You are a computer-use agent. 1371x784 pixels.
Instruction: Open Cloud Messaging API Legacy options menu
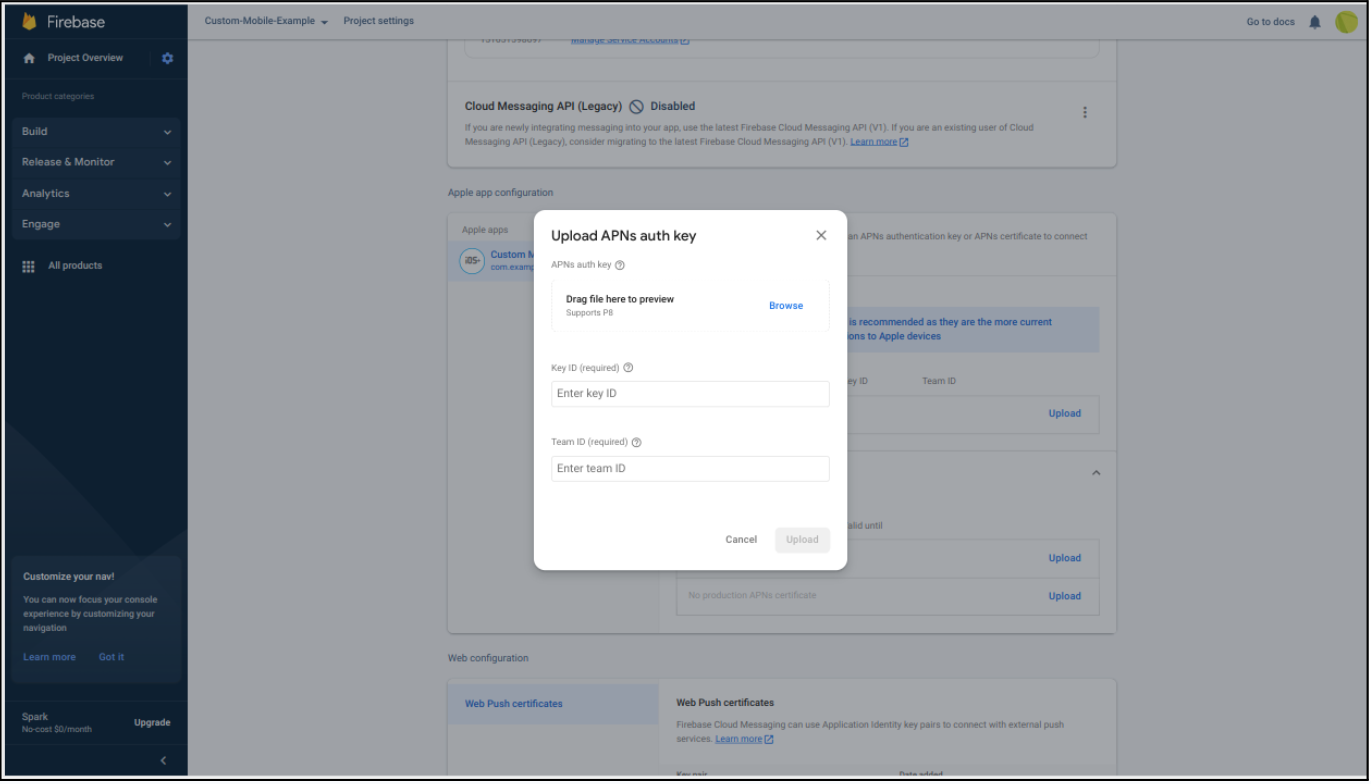(x=1085, y=113)
